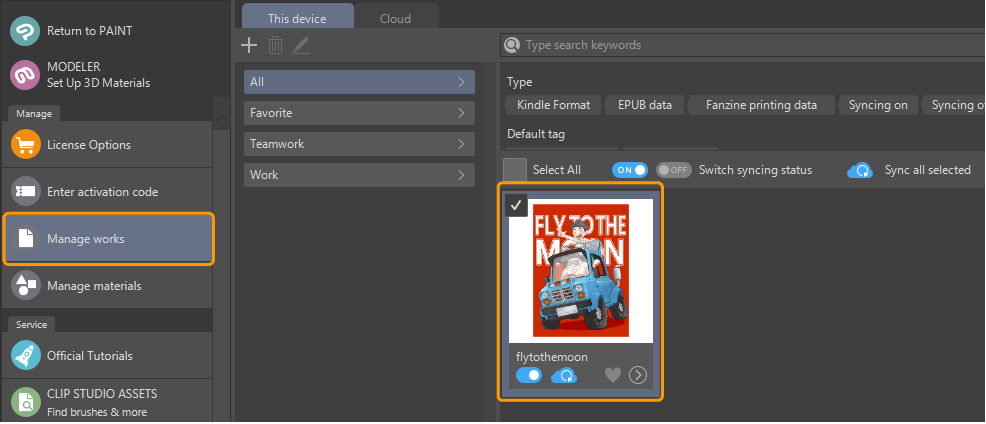Open MODELER Set Up 3D Materials
This screenshot has height=424, width=986.
tap(107, 75)
